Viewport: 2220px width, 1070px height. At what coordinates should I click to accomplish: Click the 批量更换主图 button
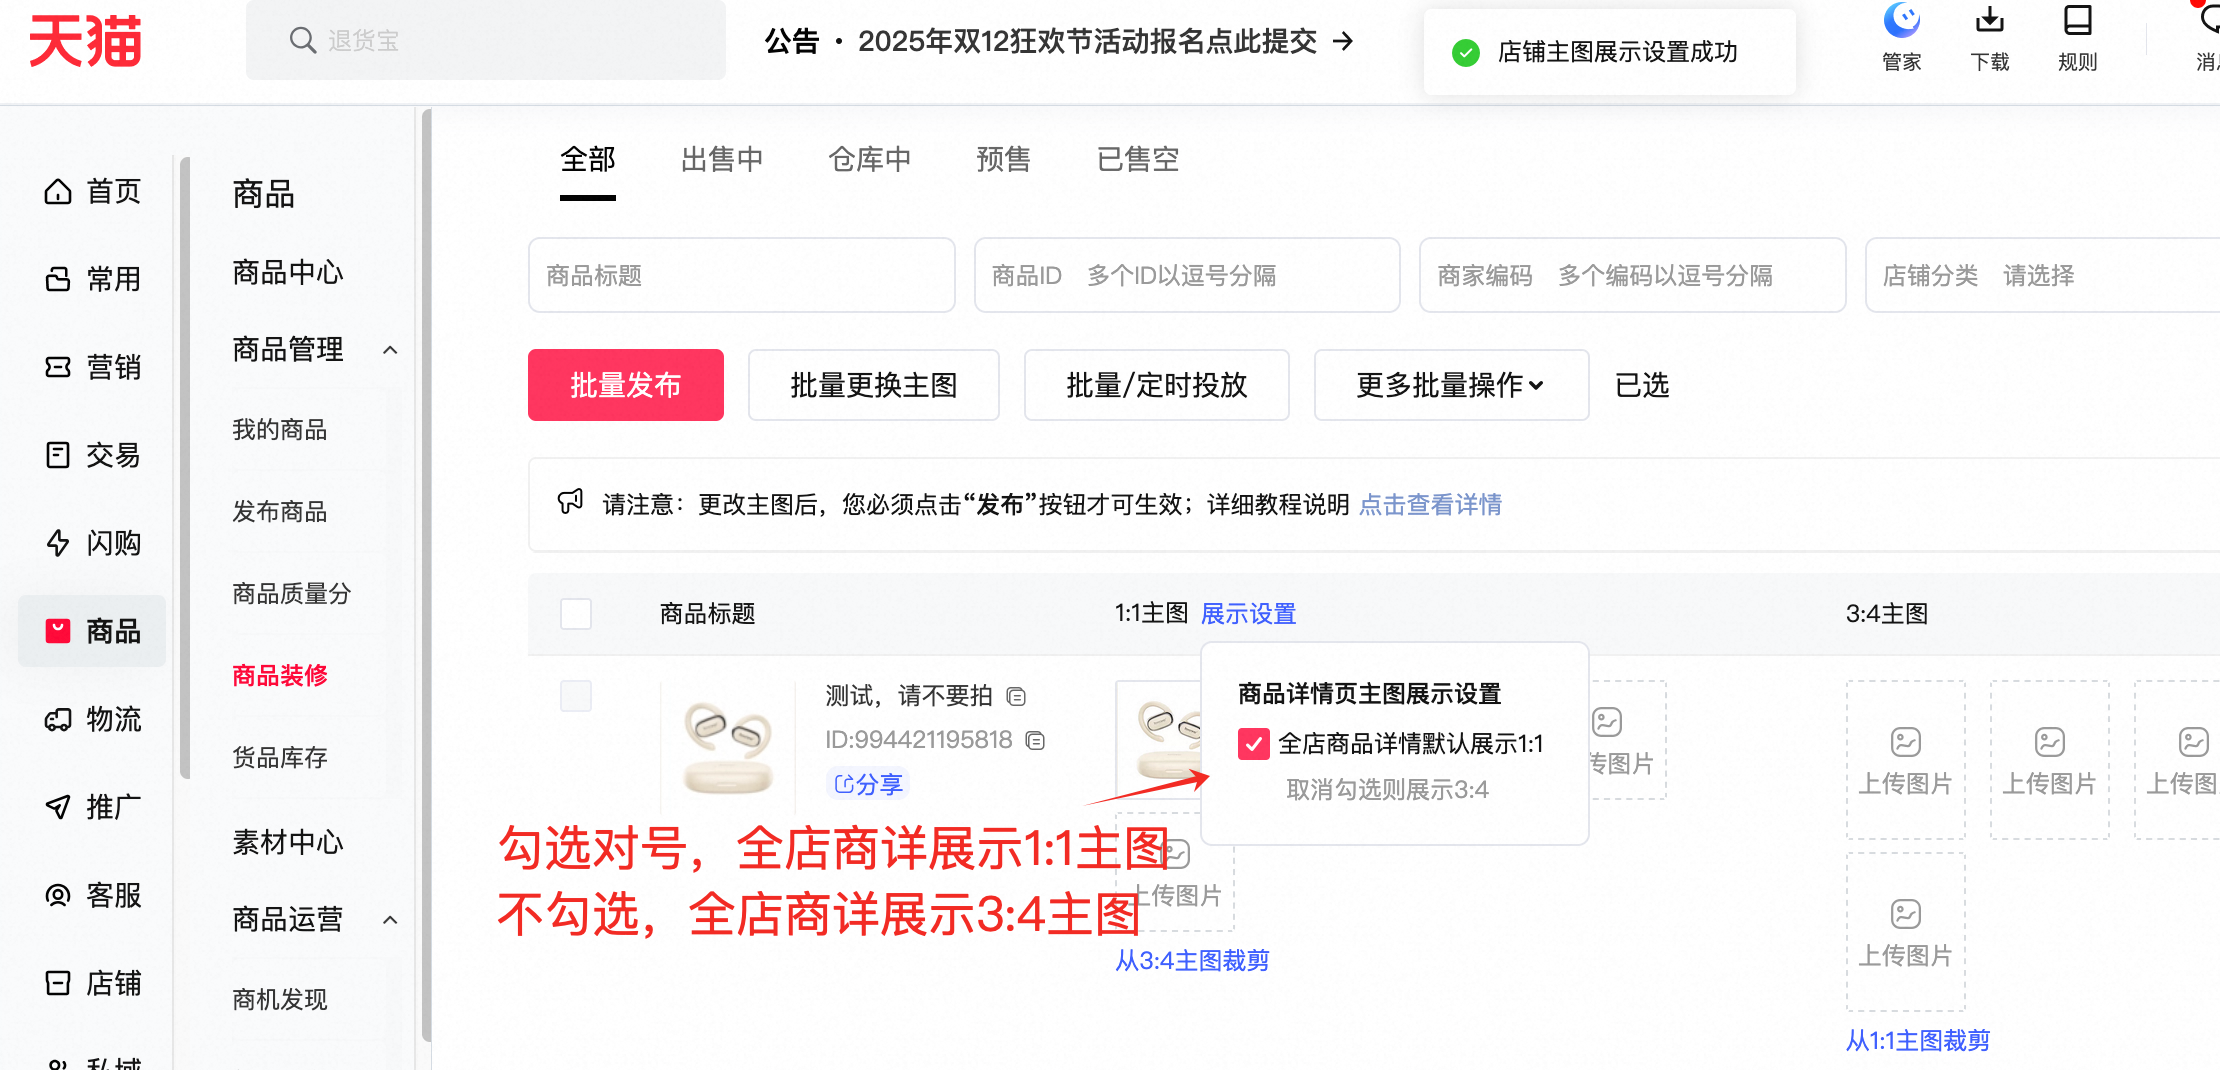coord(874,385)
